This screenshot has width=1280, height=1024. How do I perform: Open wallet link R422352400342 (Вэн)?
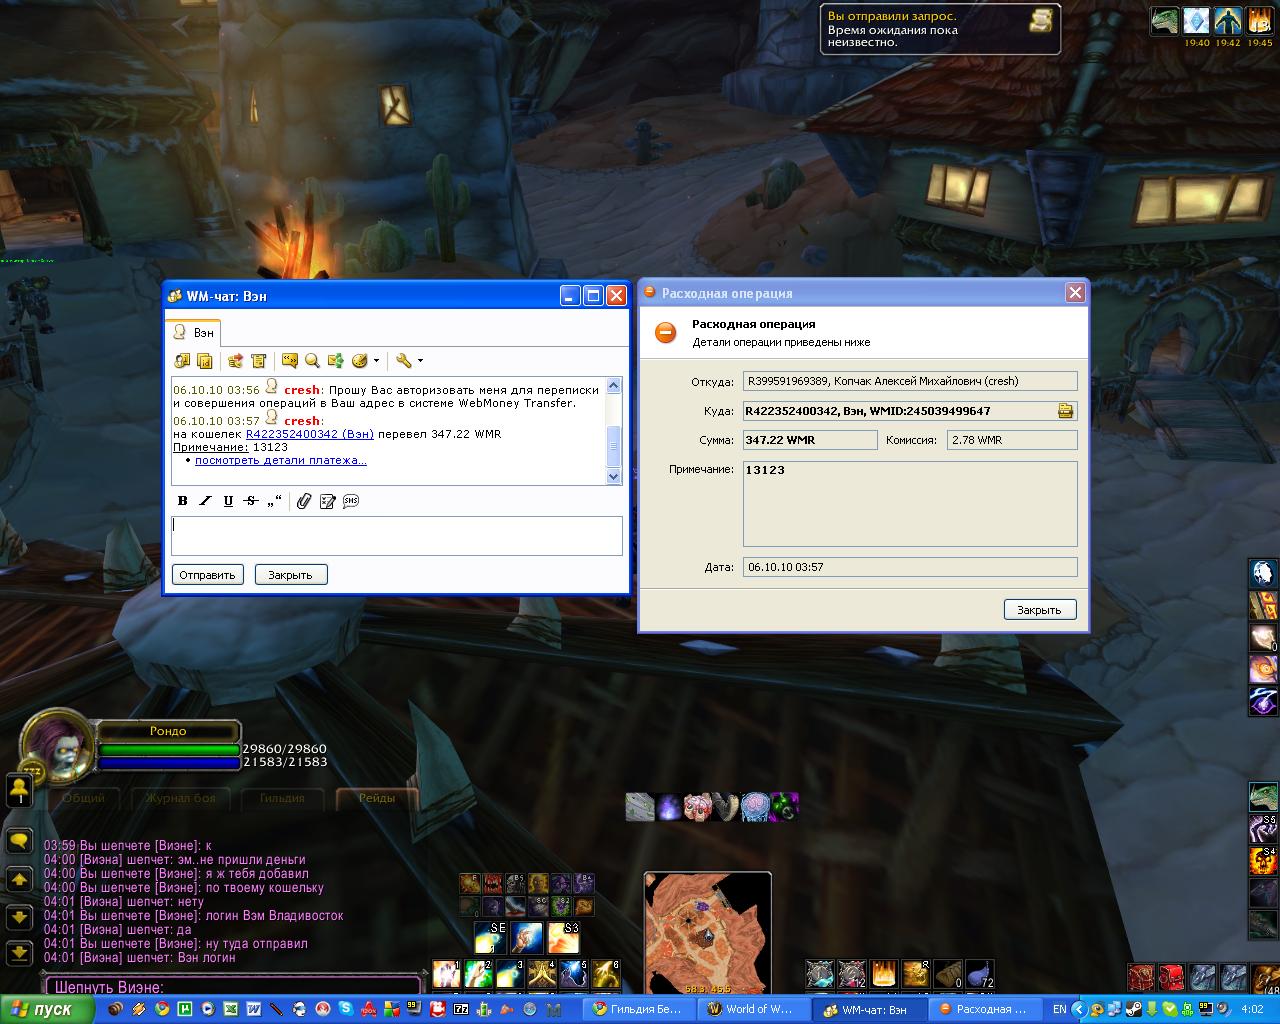(310, 434)
